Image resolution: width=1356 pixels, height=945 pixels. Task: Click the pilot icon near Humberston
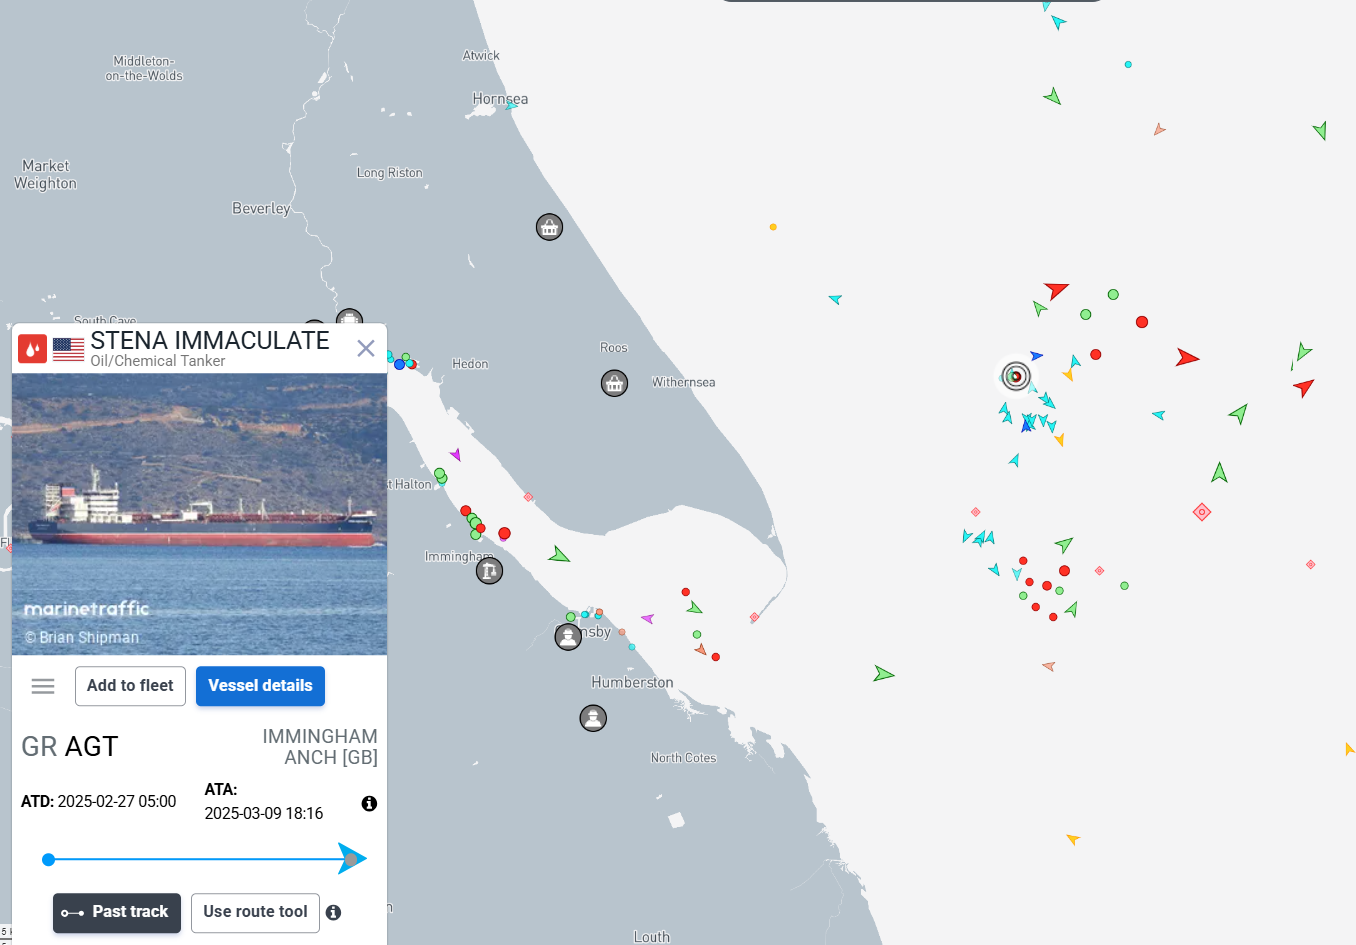click(593, 718)
